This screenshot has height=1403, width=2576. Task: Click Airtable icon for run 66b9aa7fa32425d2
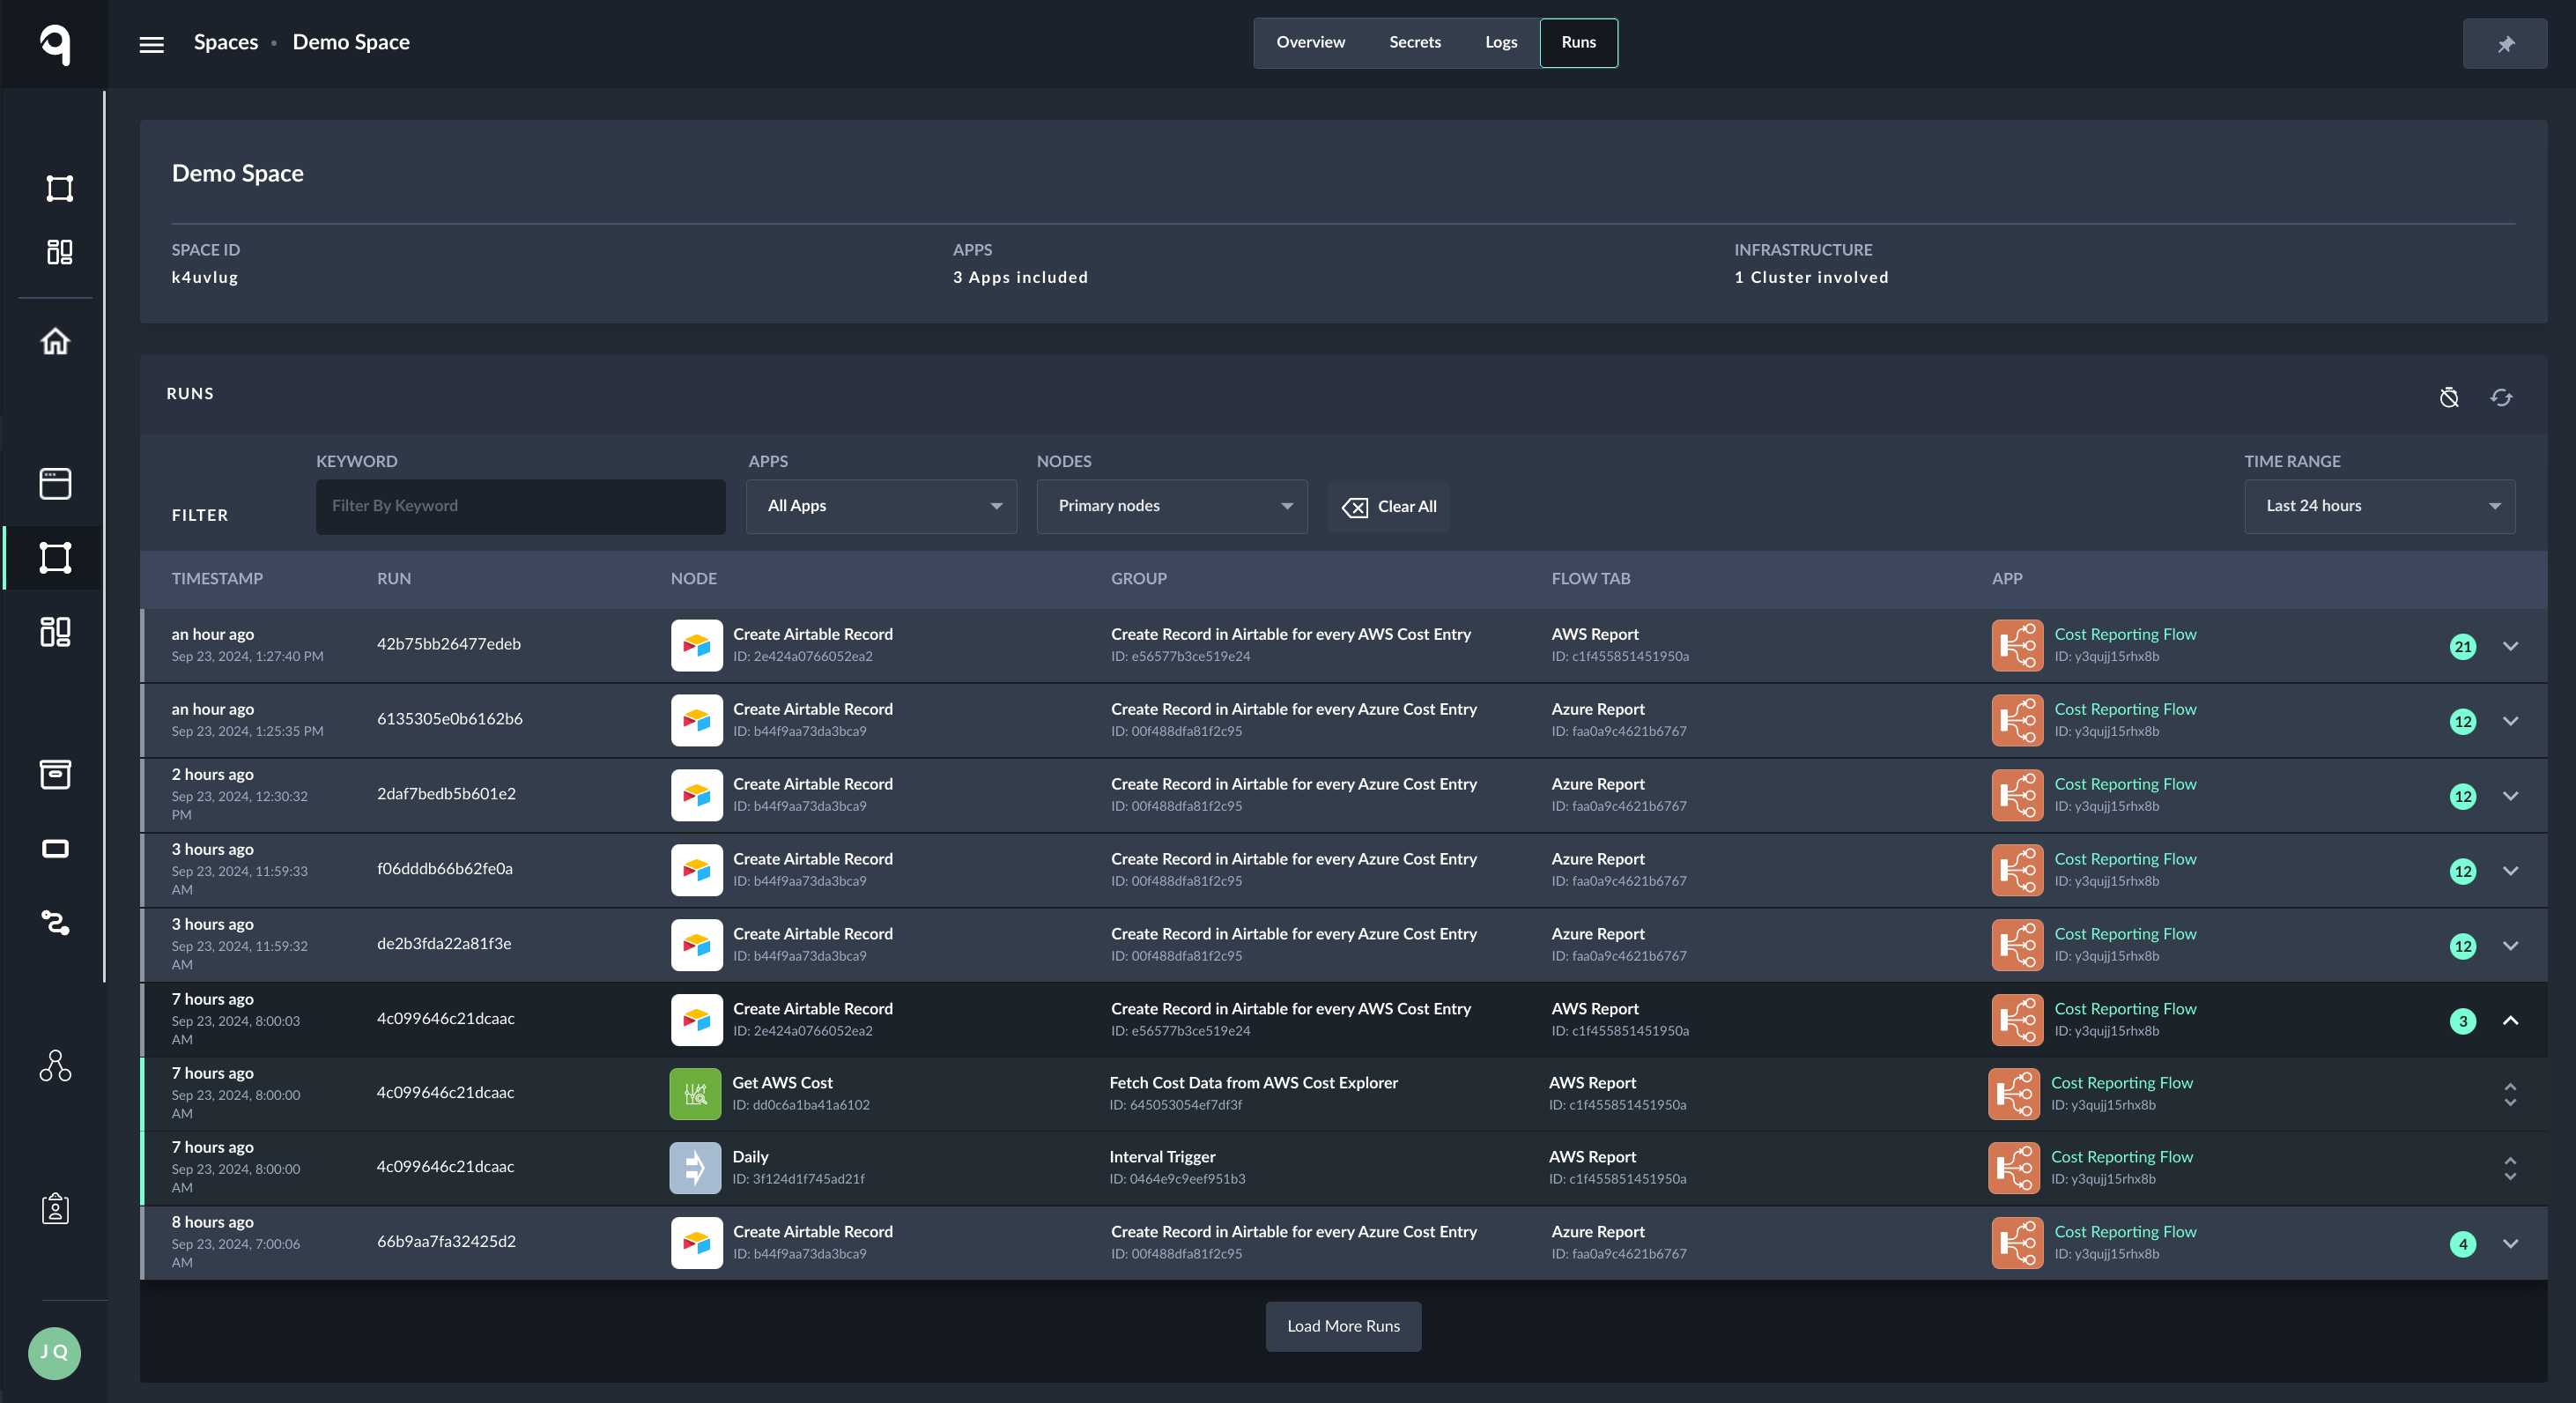(696, 1243)
